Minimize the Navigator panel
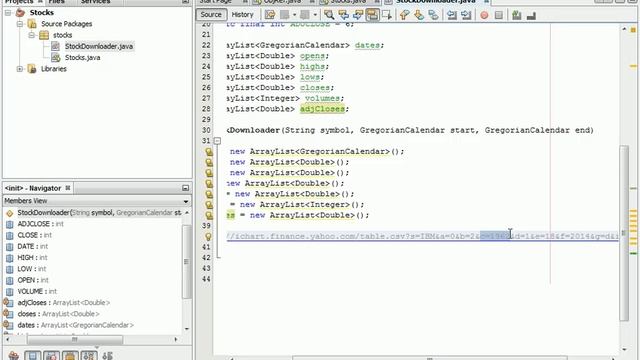This screenshot has width=640, height=360. (185, 188)
